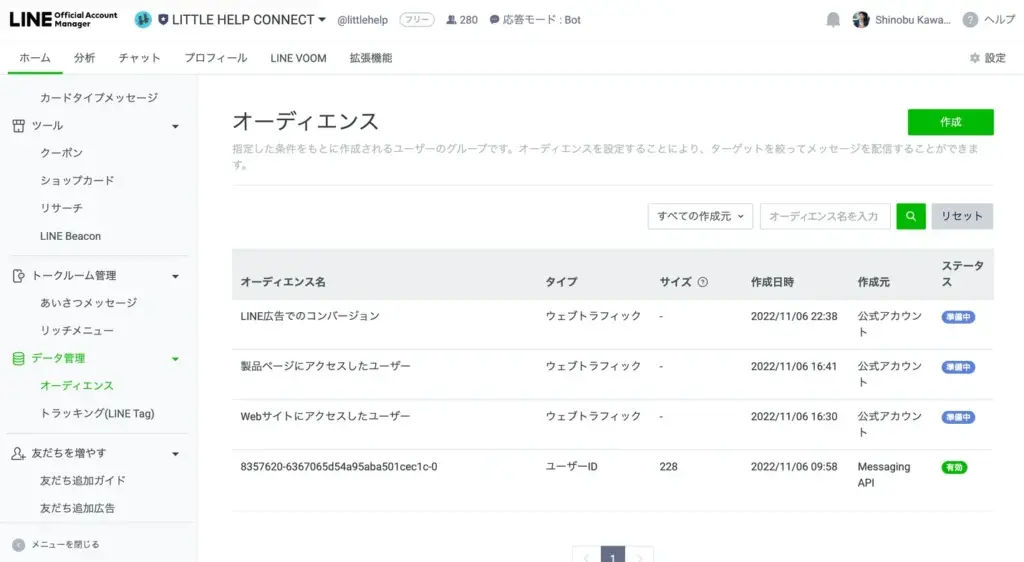The height and width of the screenshot is (562, 1024).
Task: Click the リセット button
Action: tap(962, 216)
